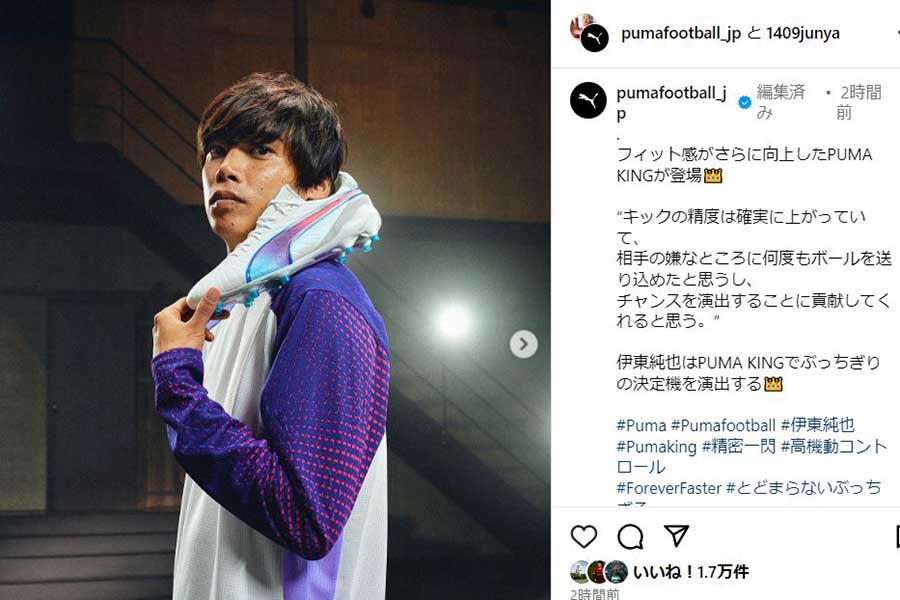This screenshot has height=600, width=900.
Task: Open more options at header right edge
Action: (x=897, y=33)
